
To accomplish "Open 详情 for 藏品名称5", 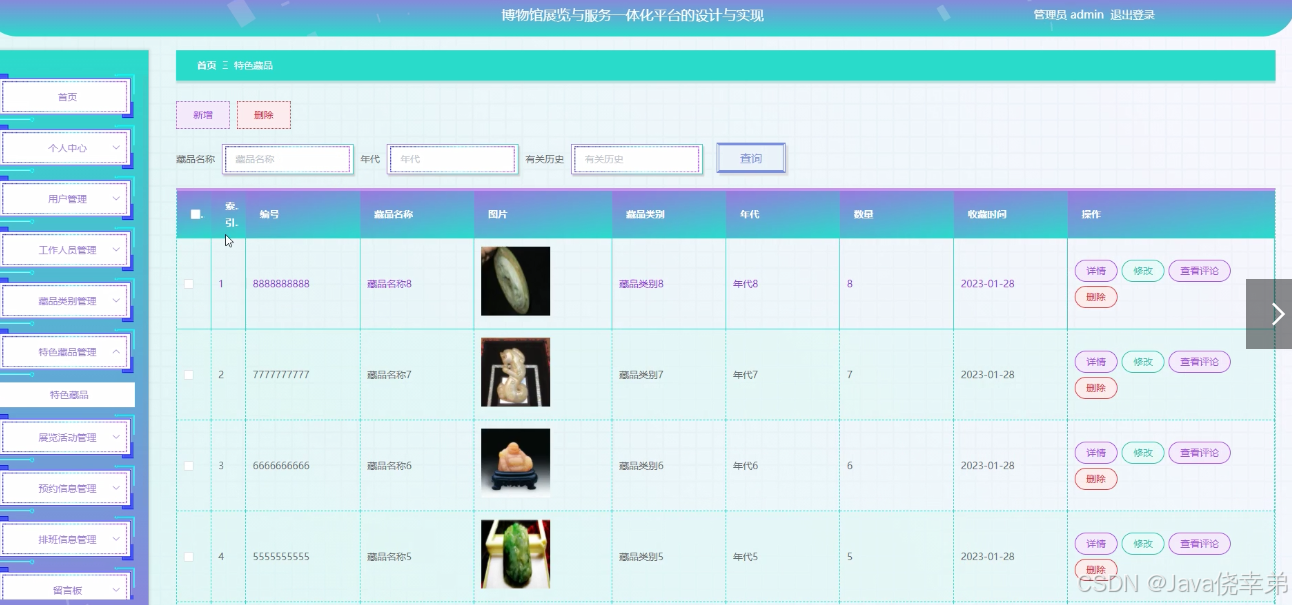I will click(x=1096, y=544).
